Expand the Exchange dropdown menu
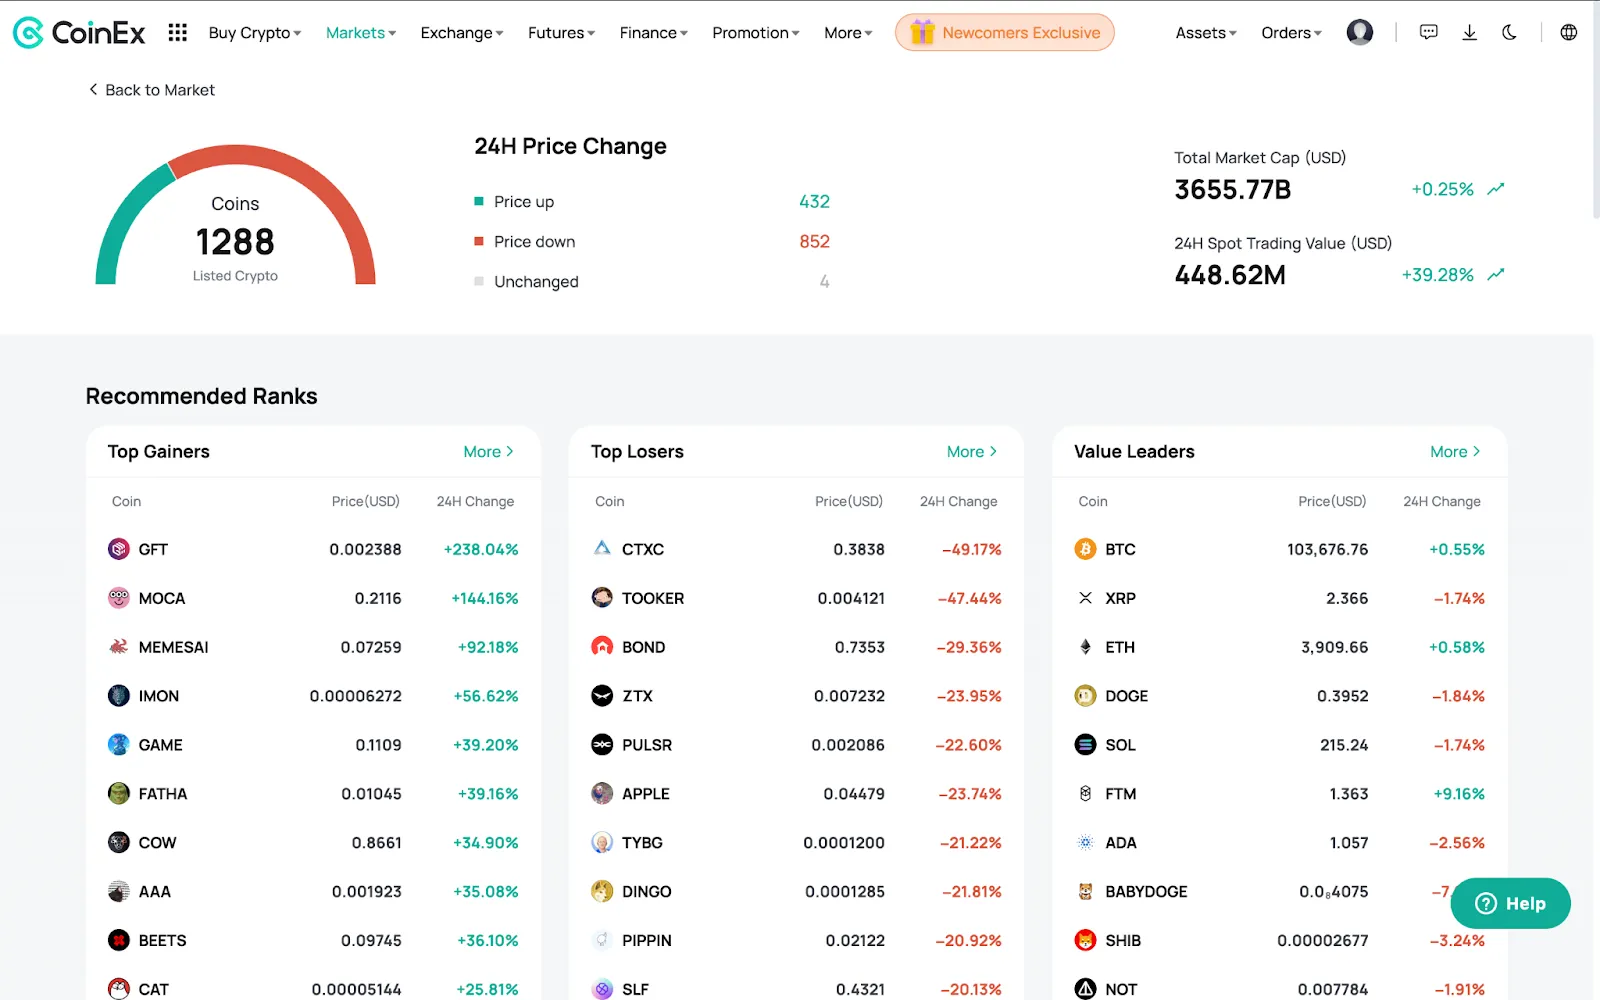This screenshot has width=1600, height=1000. pos(462,33)
